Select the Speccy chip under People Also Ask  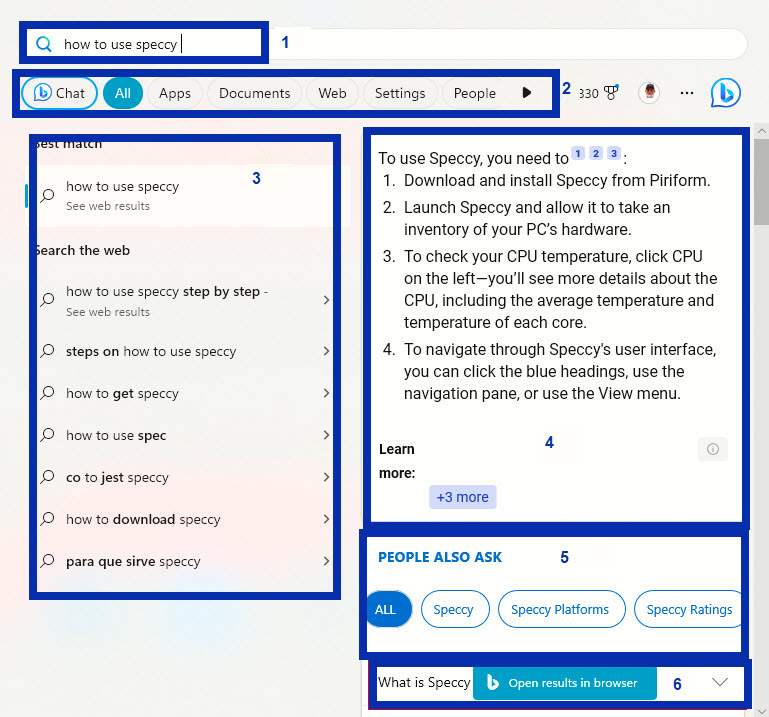pos(455,609)
